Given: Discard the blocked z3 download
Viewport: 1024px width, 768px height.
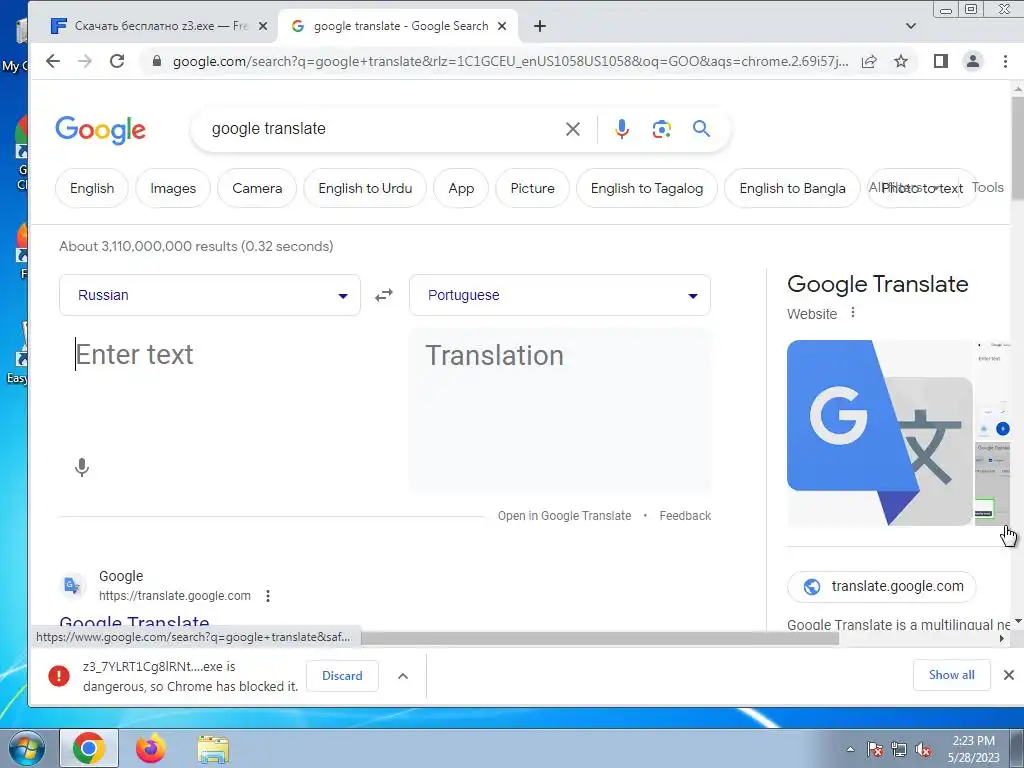Looking at the screenshot, I should point(342,676).
